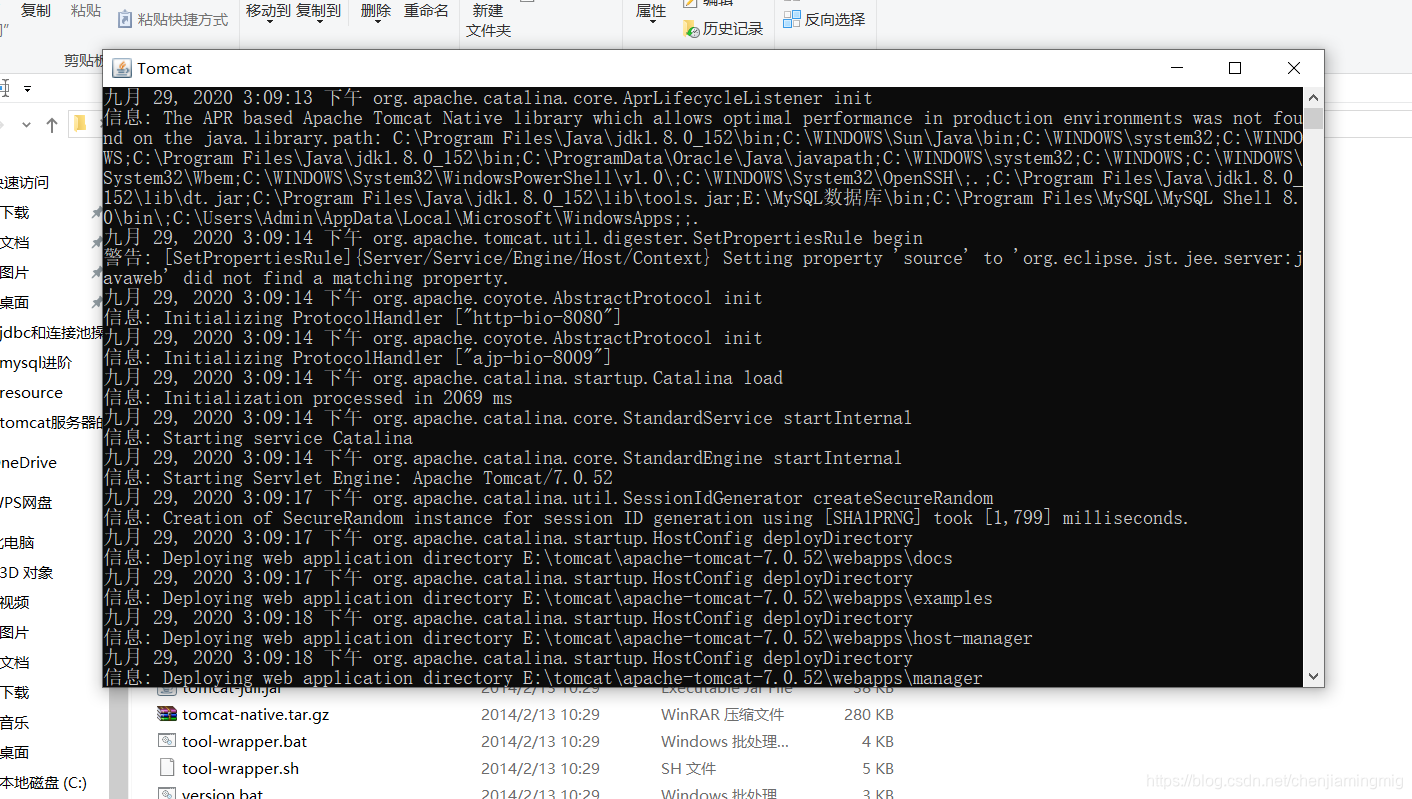Open 图片 listed just below 视频
This screenshot has width=1412, height=799.
pos(15,632)
